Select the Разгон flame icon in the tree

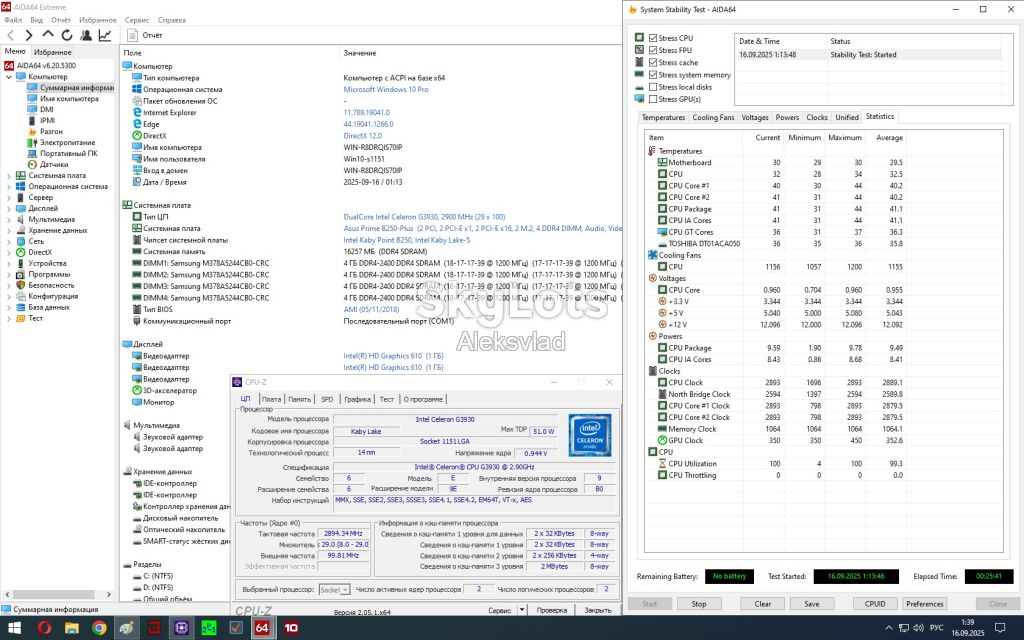coord(32,131)
